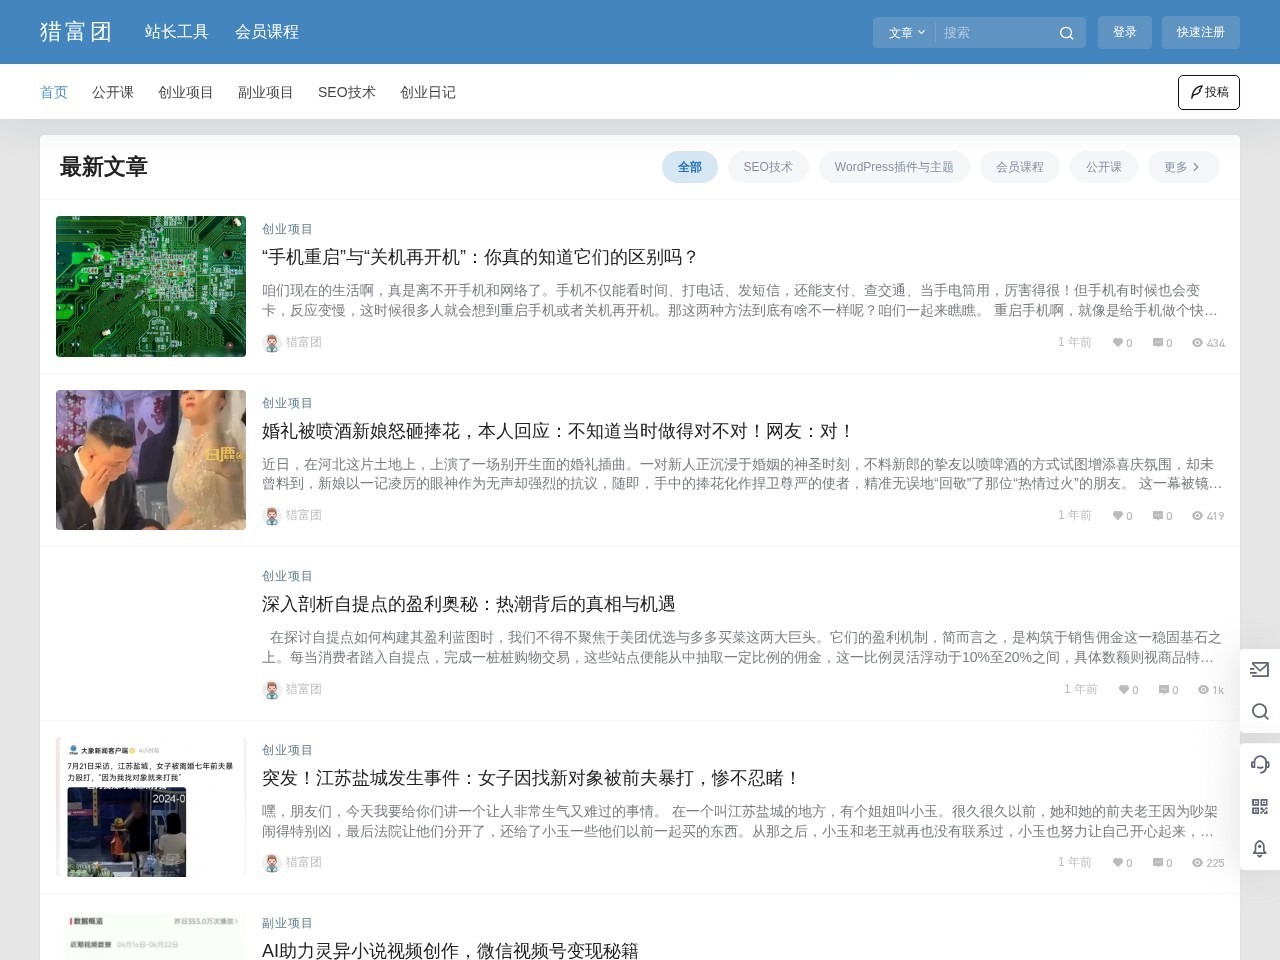Open the 公开课 navigation tab
This screenshot has width=1280, height=960.
tap(113, 92)
